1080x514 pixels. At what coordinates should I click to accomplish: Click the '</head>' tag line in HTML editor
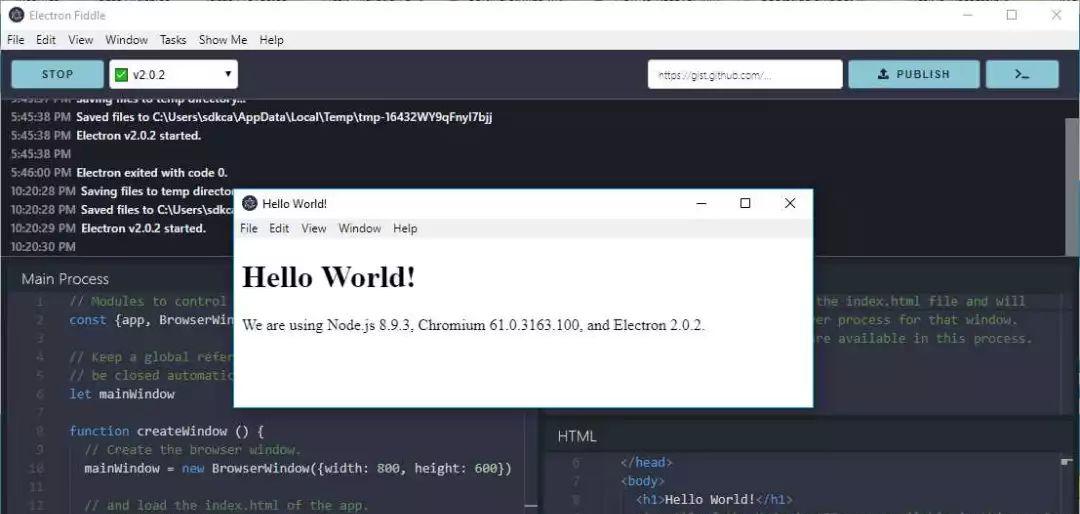[x=646, y=462]
